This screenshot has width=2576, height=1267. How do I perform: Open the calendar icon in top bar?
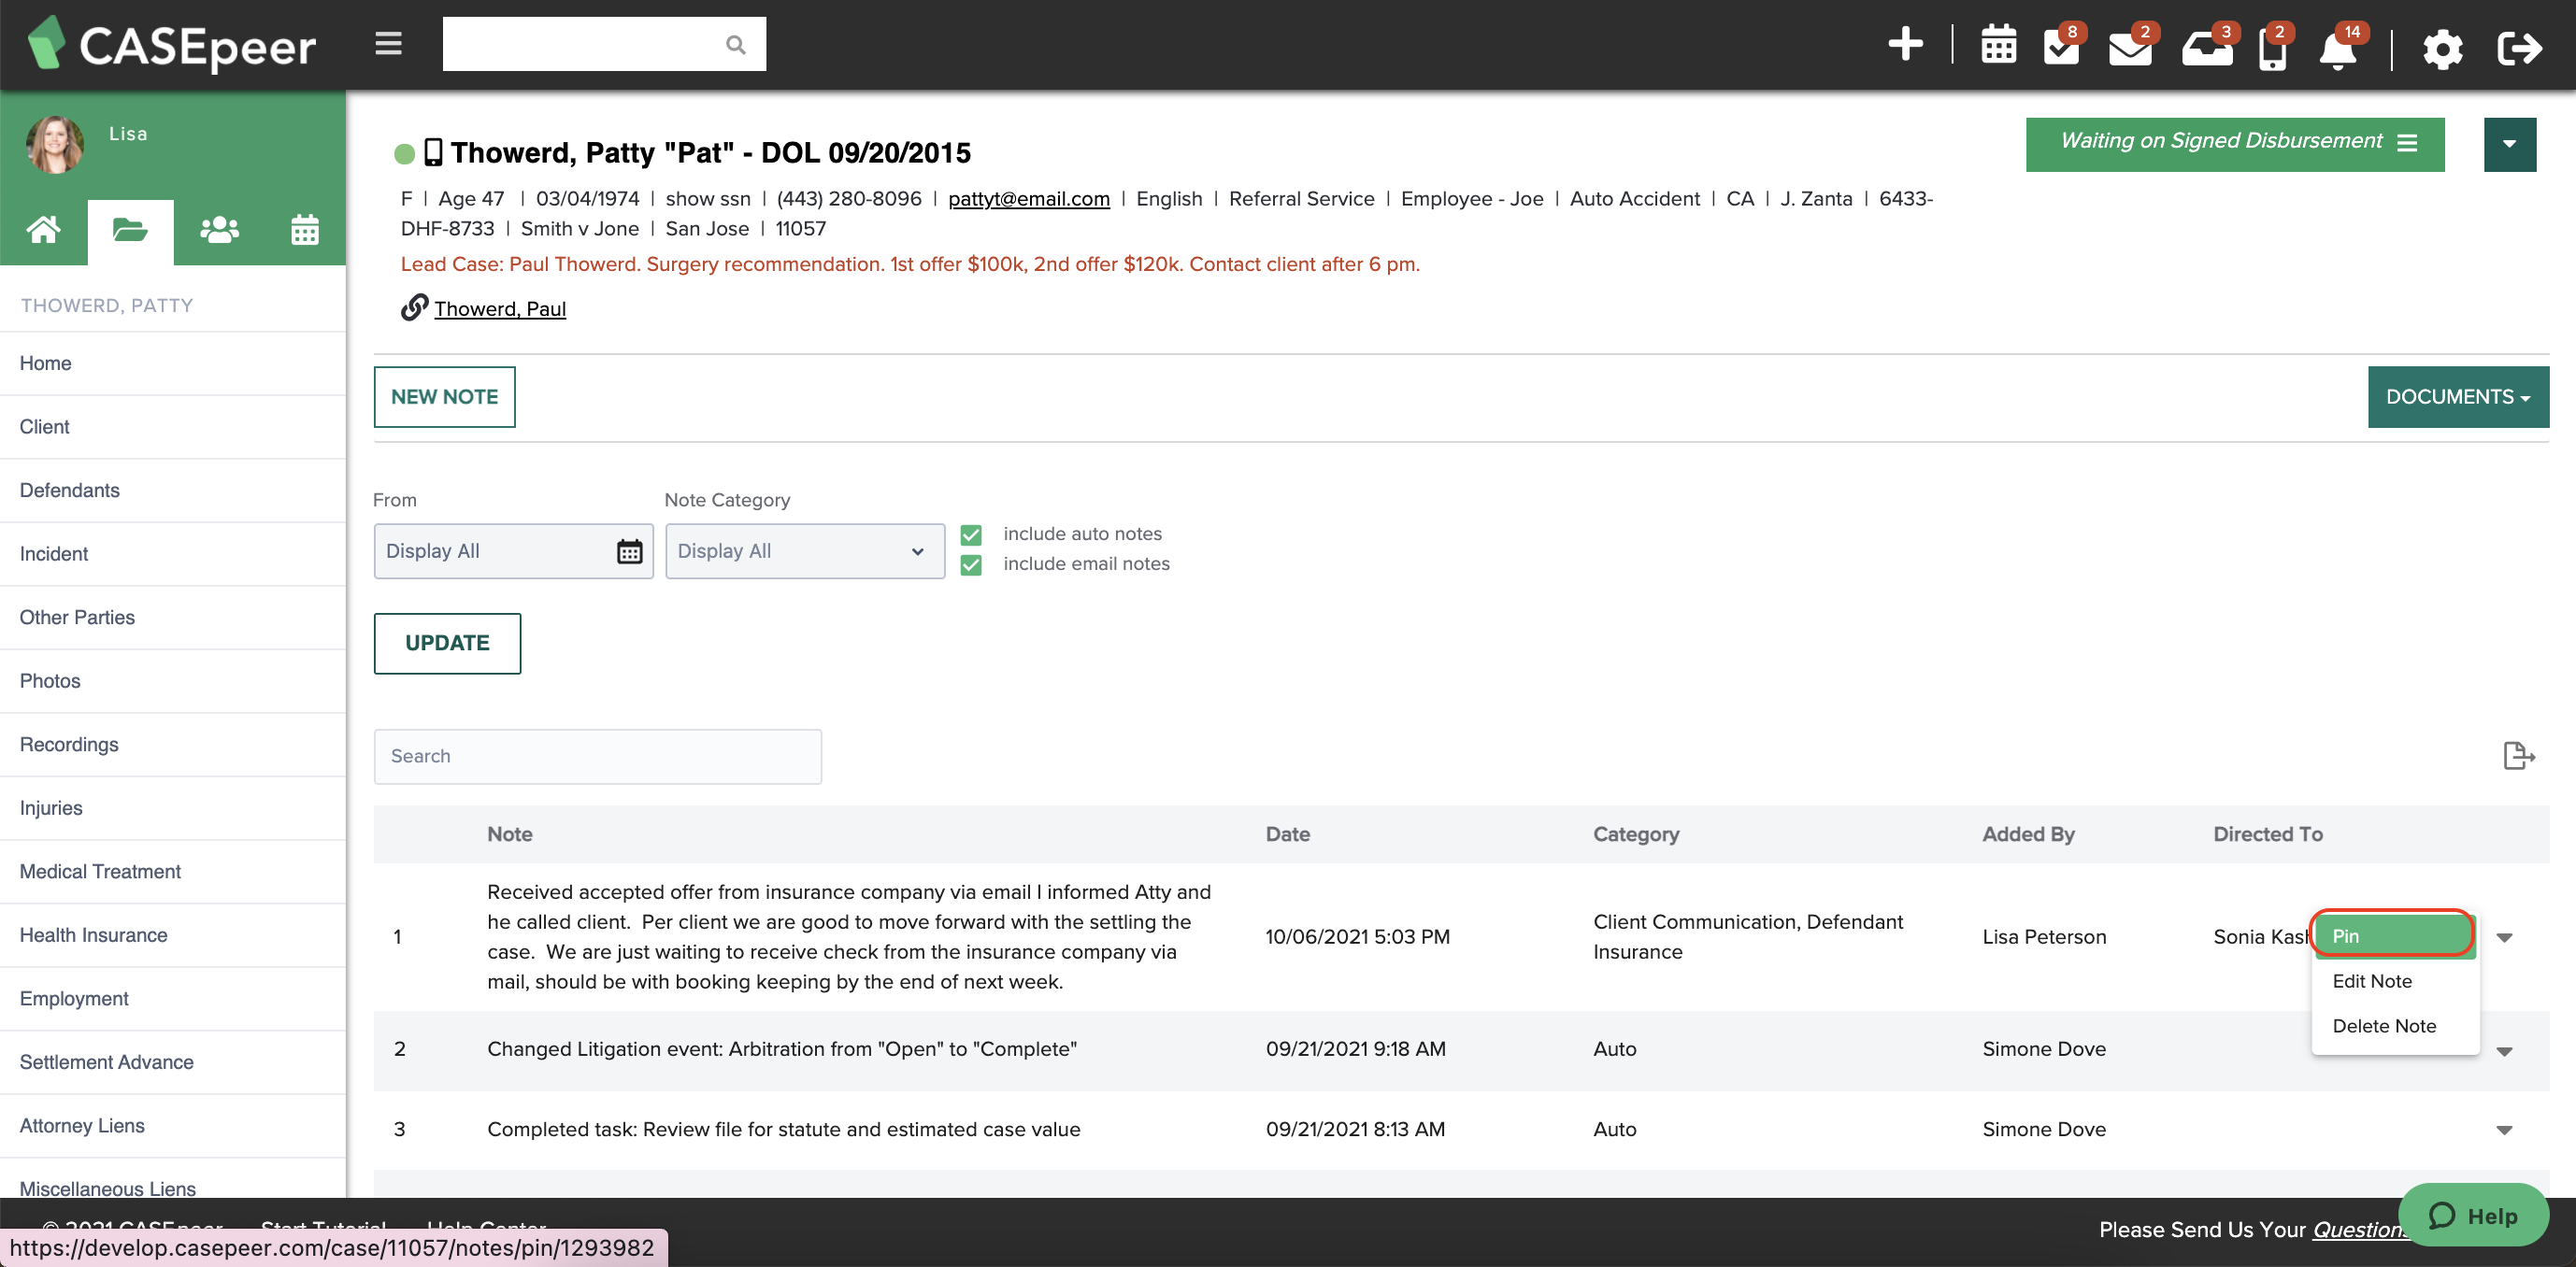click(1998, 46)
